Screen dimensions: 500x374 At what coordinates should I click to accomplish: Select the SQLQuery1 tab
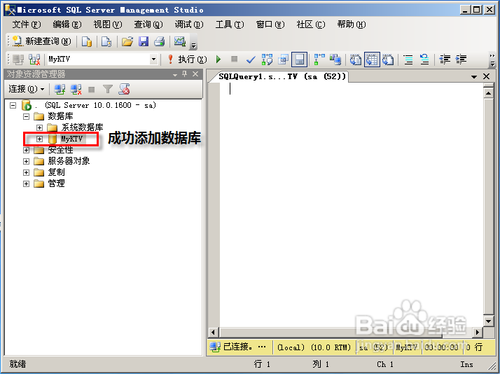282,77
